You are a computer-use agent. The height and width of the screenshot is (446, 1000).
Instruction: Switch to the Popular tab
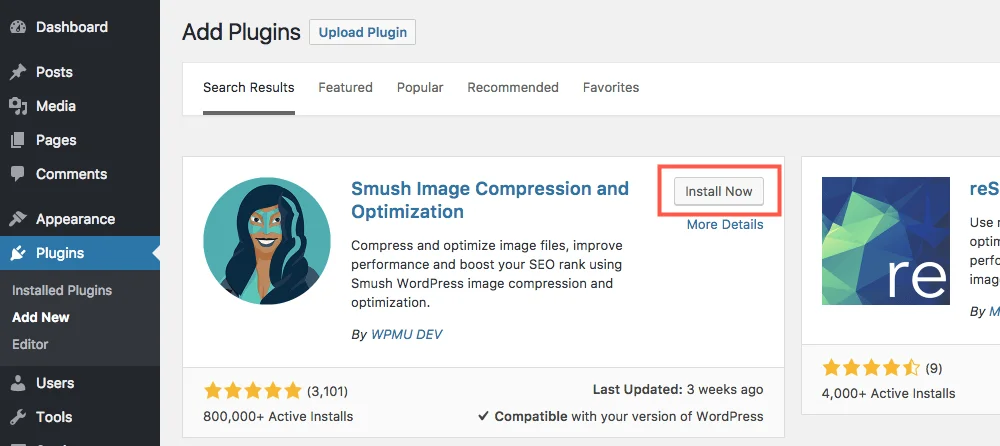(x=420, y=87)
